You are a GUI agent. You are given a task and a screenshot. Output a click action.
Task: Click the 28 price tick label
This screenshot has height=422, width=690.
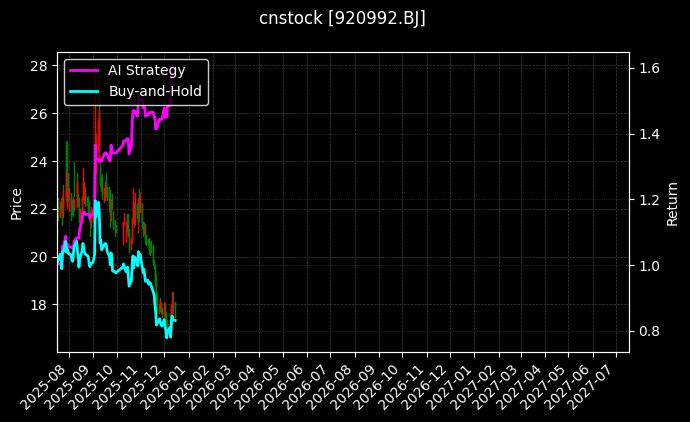click(x=40, y=66)
